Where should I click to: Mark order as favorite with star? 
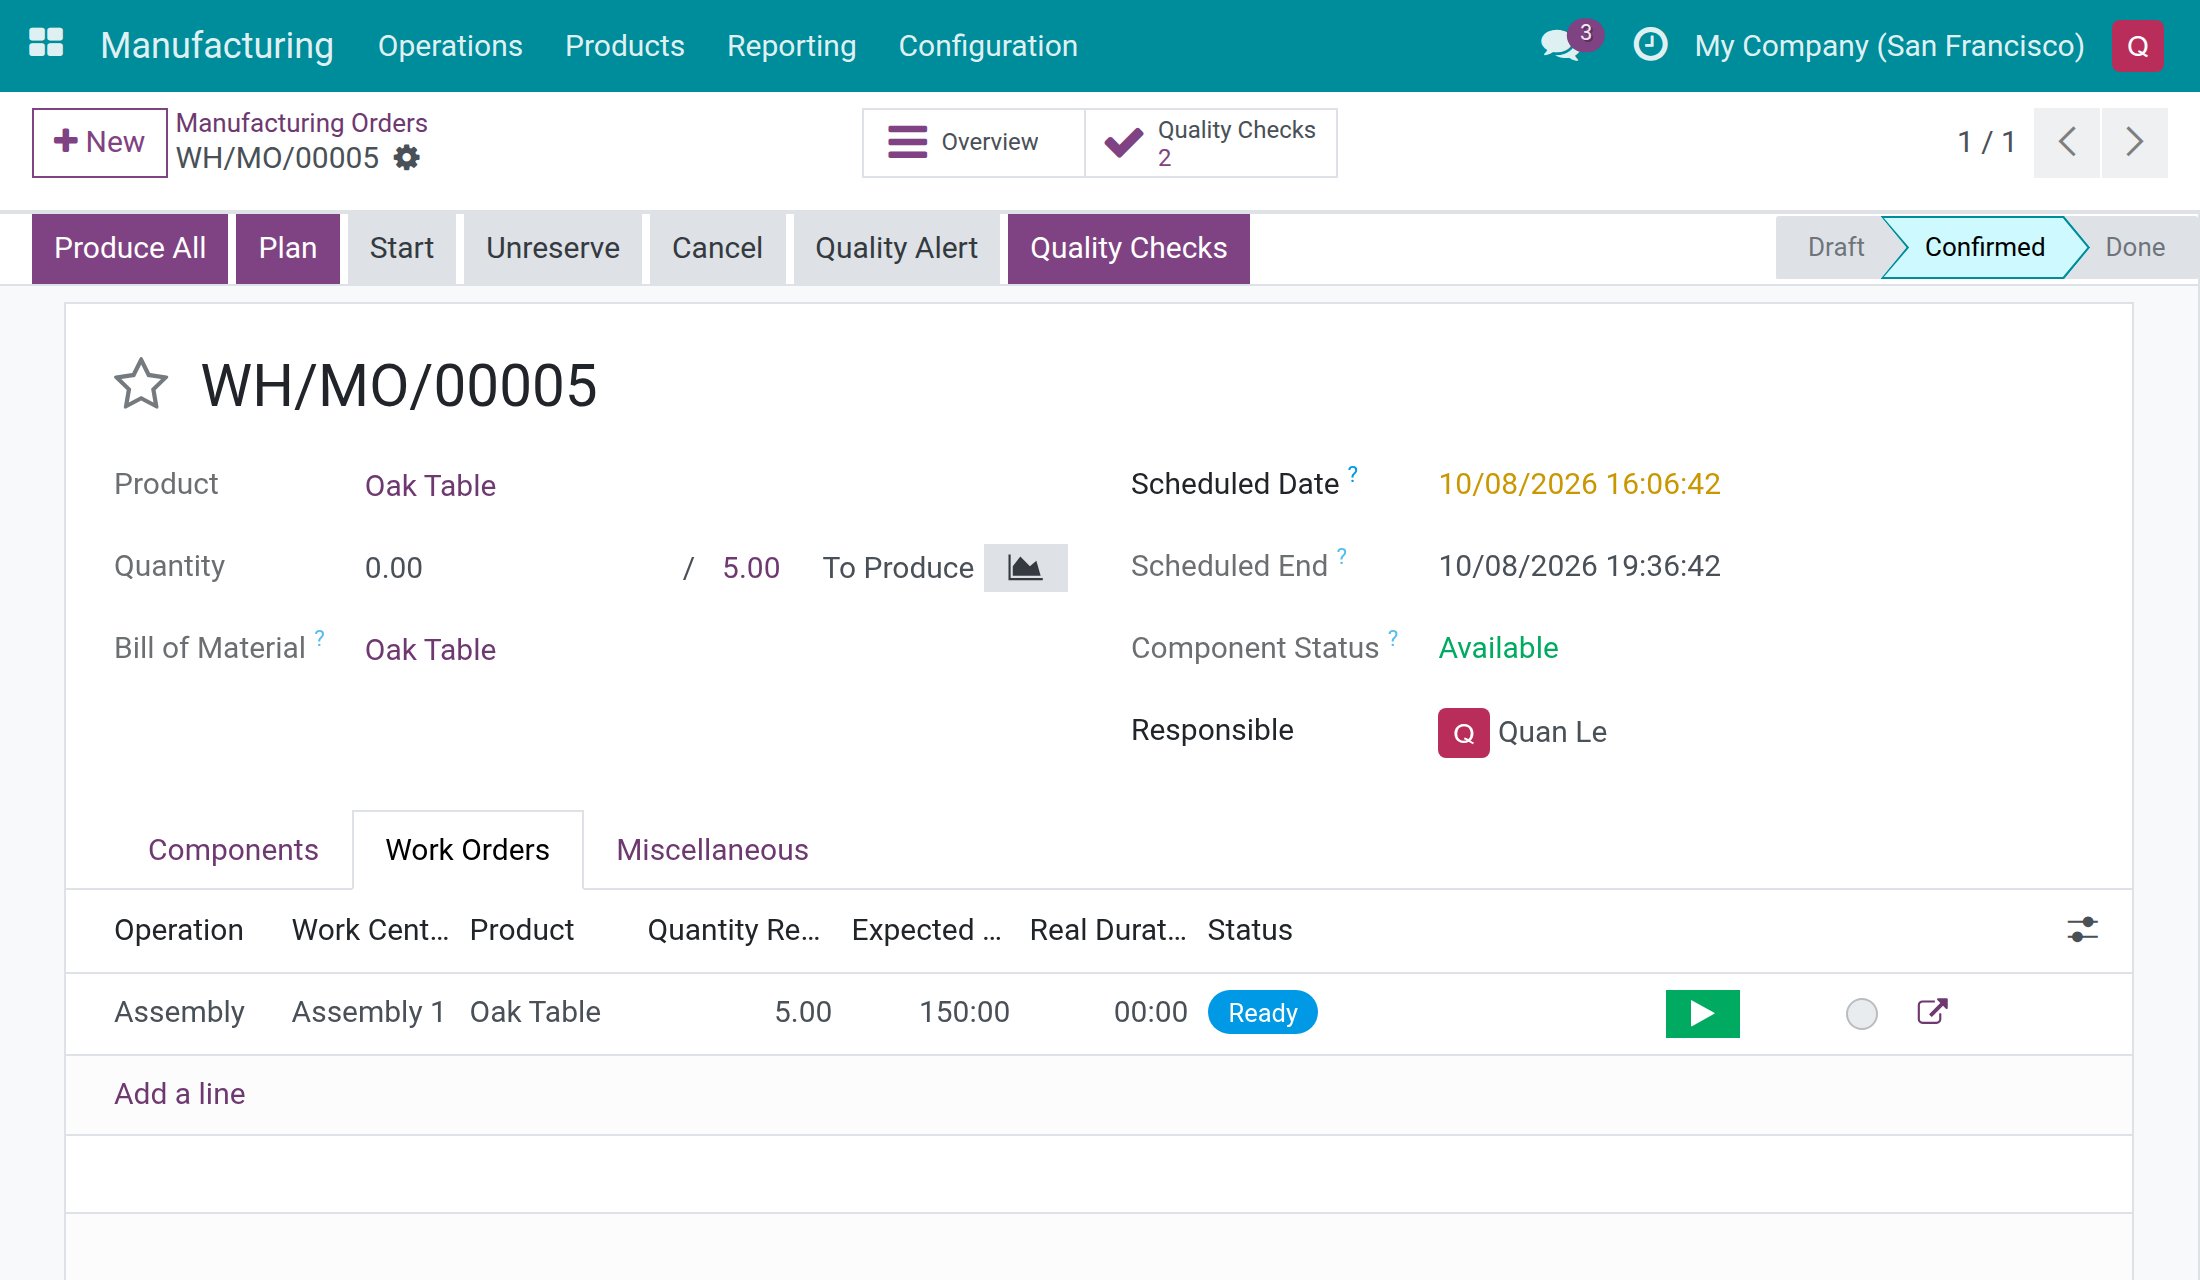[x=141, y=385]
